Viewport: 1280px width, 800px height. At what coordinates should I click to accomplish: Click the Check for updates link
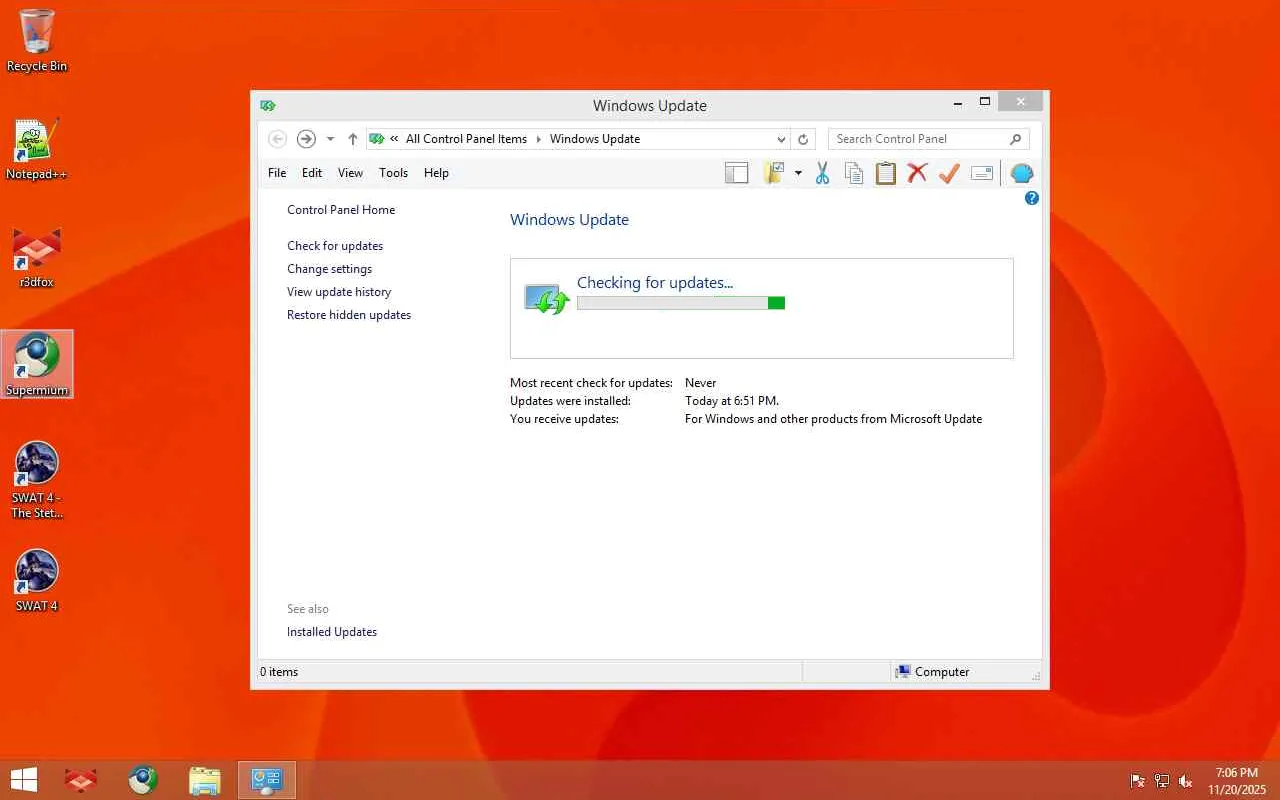point(335,246)
